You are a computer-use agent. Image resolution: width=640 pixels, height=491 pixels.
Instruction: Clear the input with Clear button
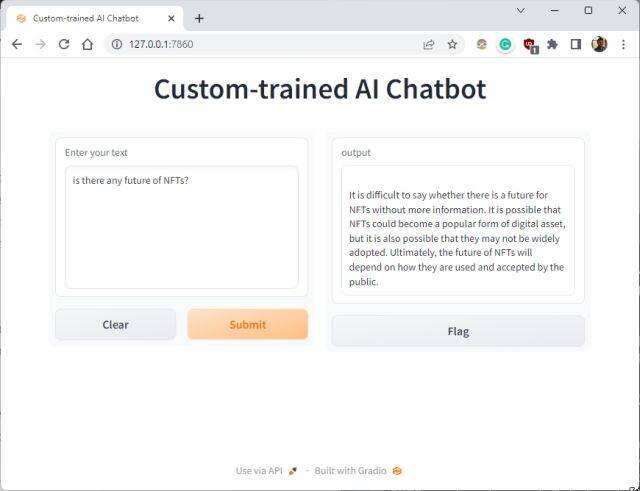tap(116, 324)
